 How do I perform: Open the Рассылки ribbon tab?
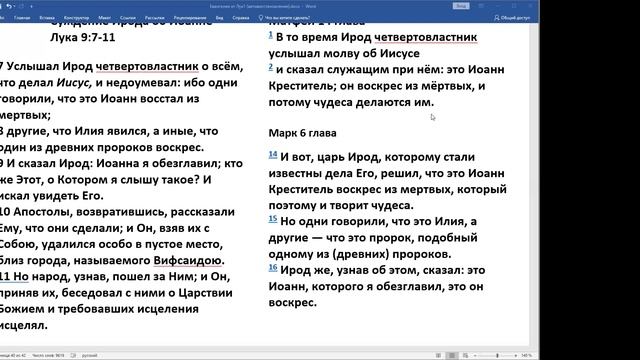(x=154, y=18)
